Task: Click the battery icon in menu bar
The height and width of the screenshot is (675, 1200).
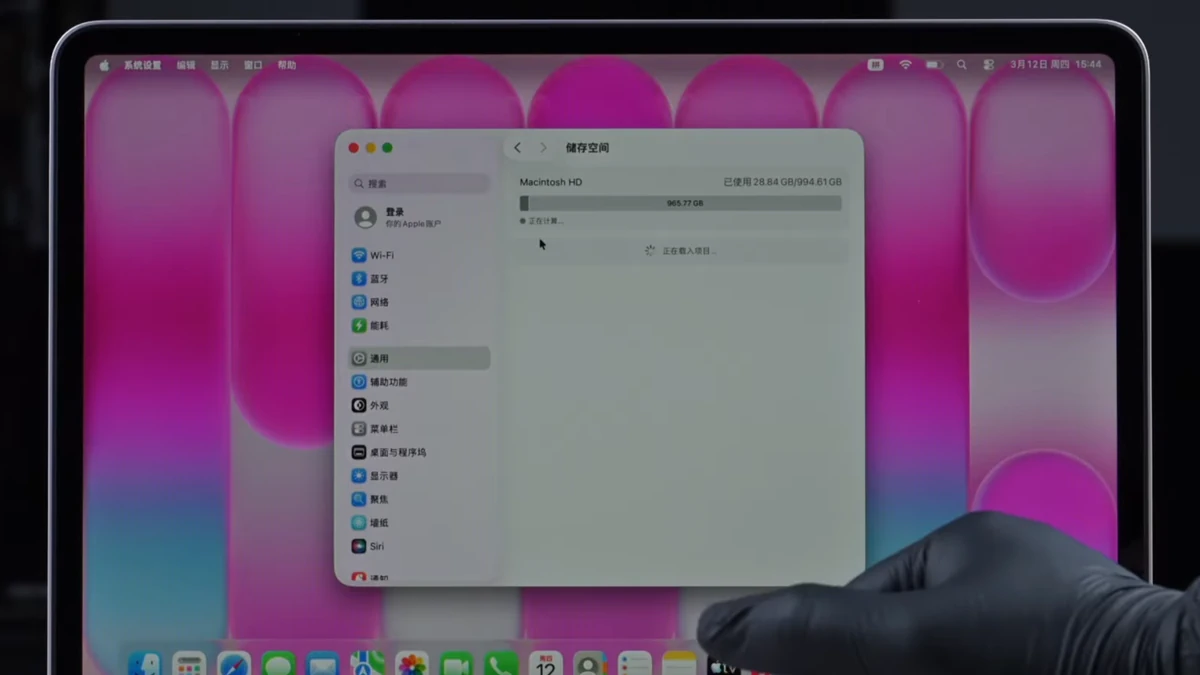Action: (x=934, y=65)
